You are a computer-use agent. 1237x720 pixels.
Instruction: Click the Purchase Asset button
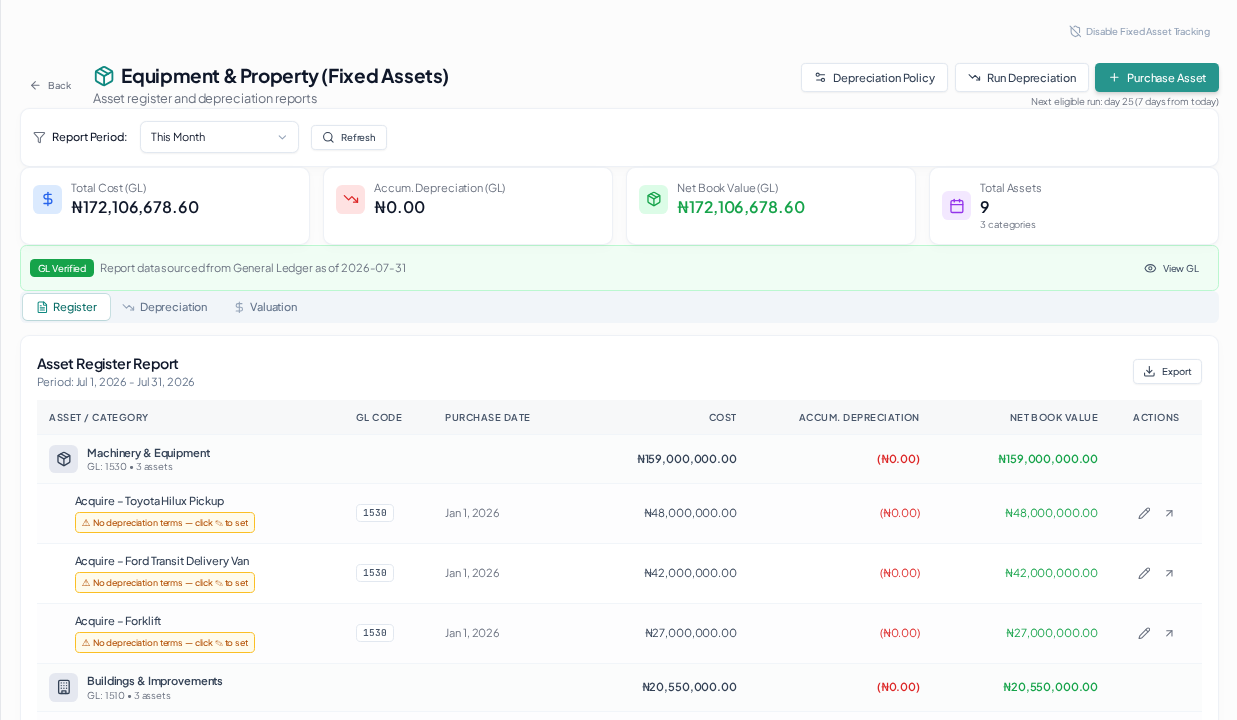click(x=1156, y=78)
